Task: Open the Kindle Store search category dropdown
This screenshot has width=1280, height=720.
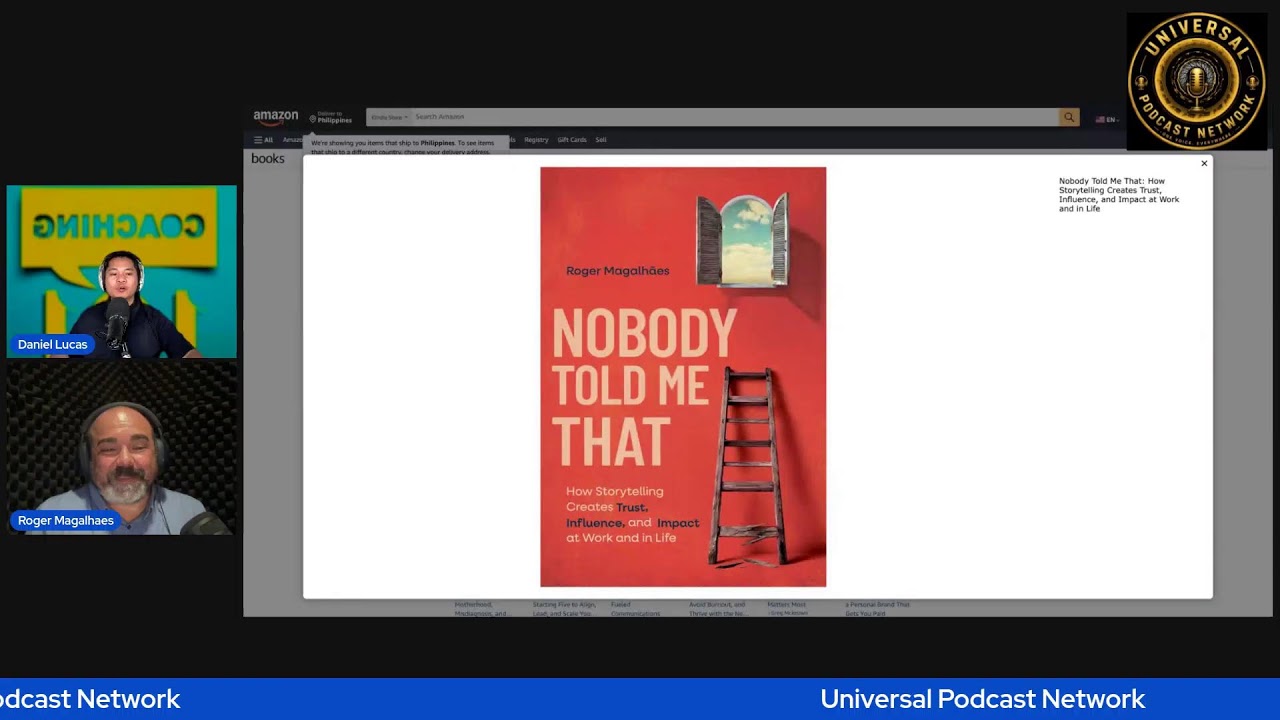Action: 389,117
